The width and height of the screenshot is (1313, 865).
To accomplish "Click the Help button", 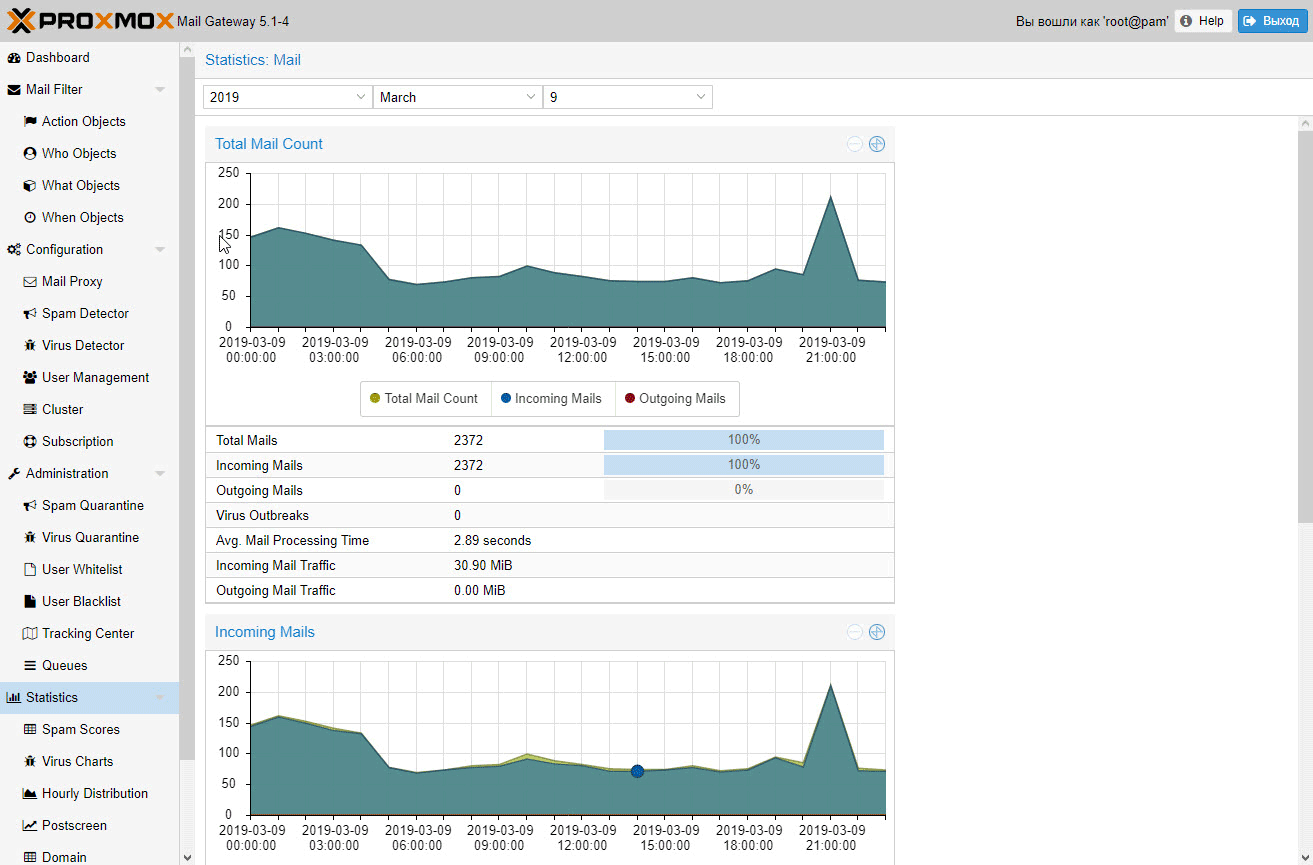I will 1202,21.
